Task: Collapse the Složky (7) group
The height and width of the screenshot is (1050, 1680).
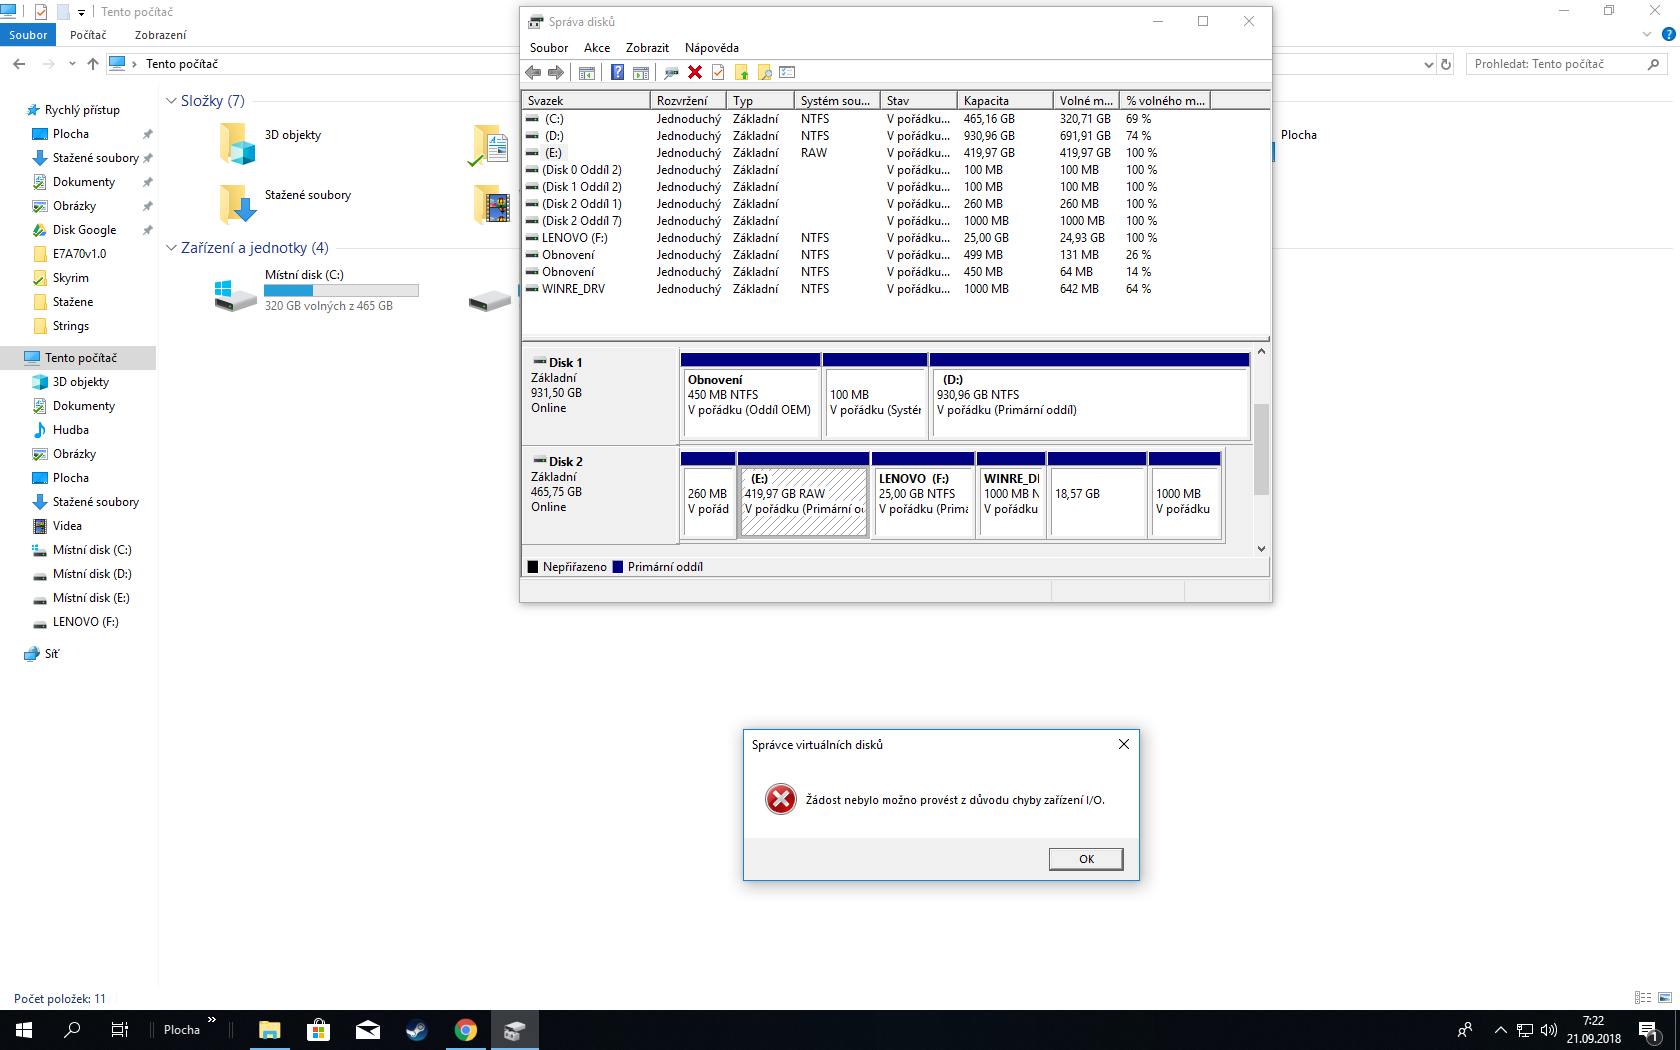Action: (171, 101)
